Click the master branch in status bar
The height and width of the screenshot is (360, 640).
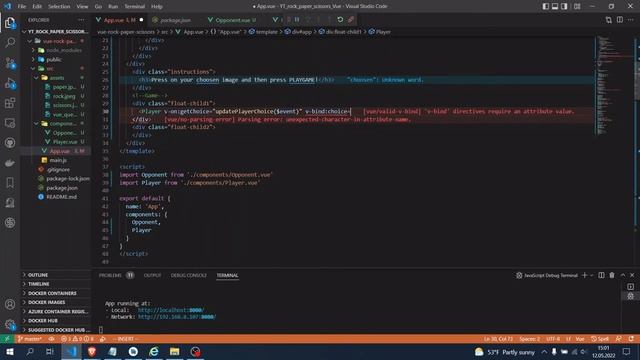point(30,339)
